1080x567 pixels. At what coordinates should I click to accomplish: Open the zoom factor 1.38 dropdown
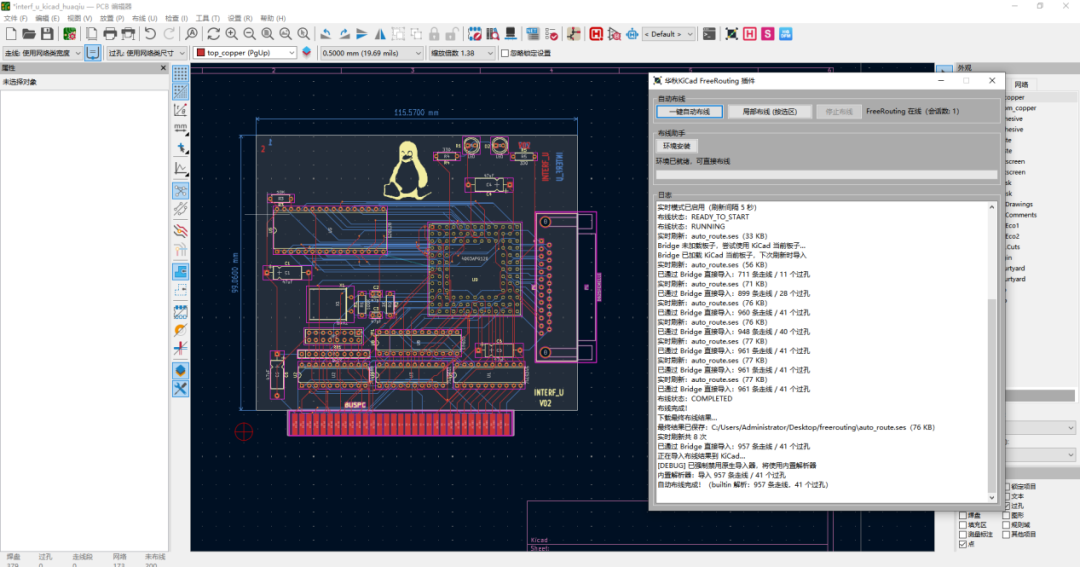tap(461, 53)
